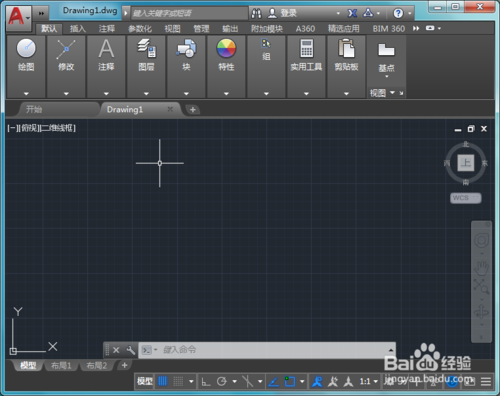Click the 登录 (Sign in) button
500x396 pixels.
point(283,13)
